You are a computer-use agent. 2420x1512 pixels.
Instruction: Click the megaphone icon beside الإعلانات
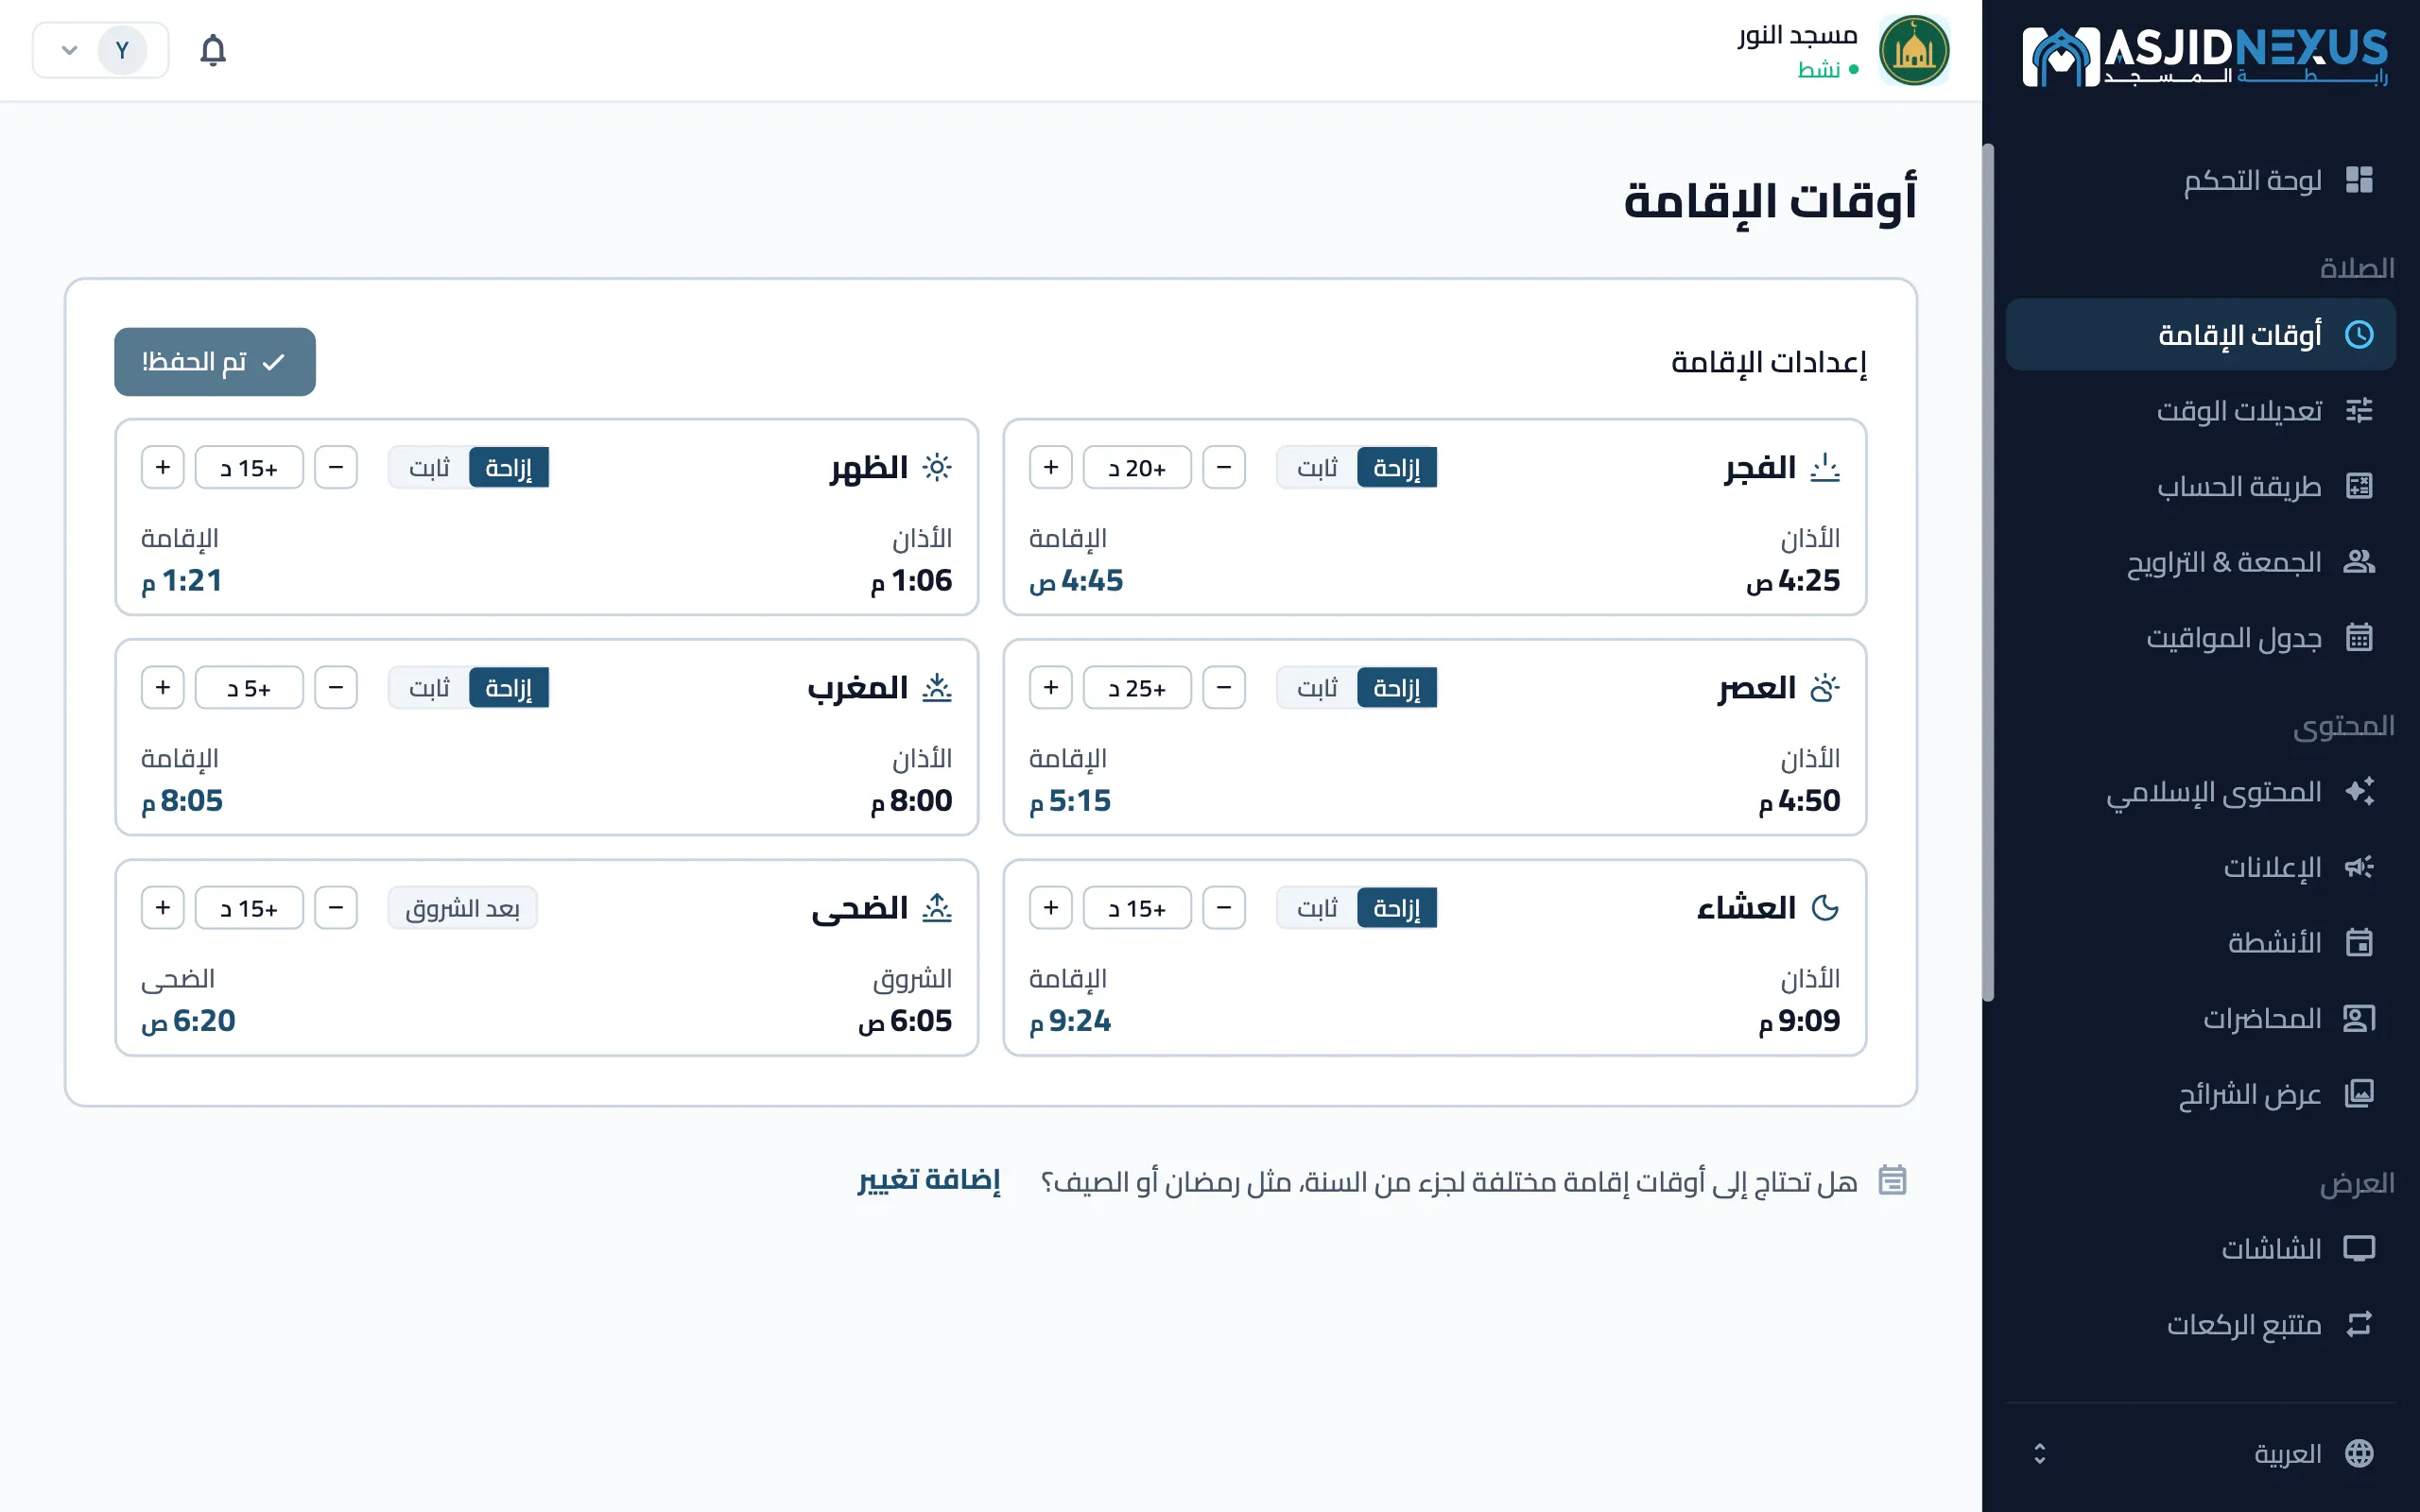pos(2359,867)
